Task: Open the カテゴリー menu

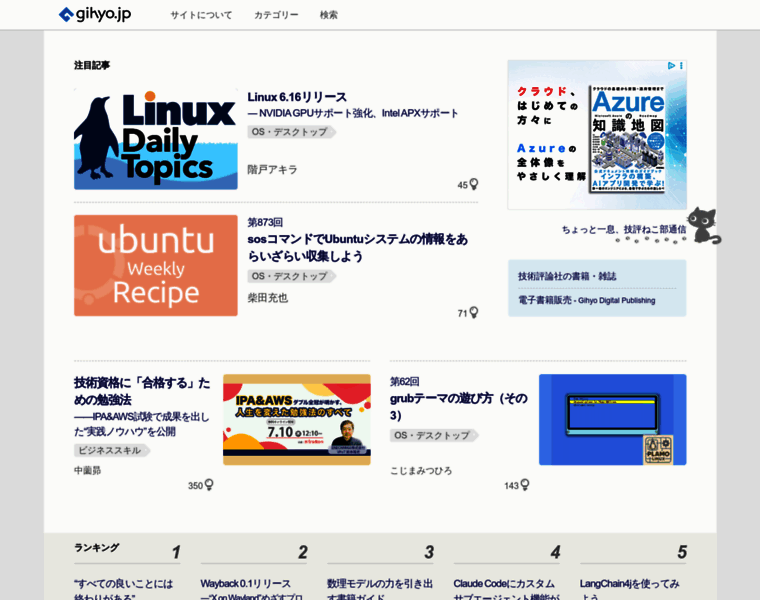Action: click(276, 15)
